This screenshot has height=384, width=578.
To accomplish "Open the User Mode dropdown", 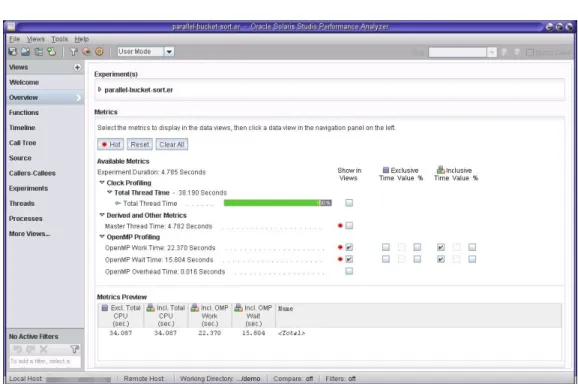I will pos(169,52).
